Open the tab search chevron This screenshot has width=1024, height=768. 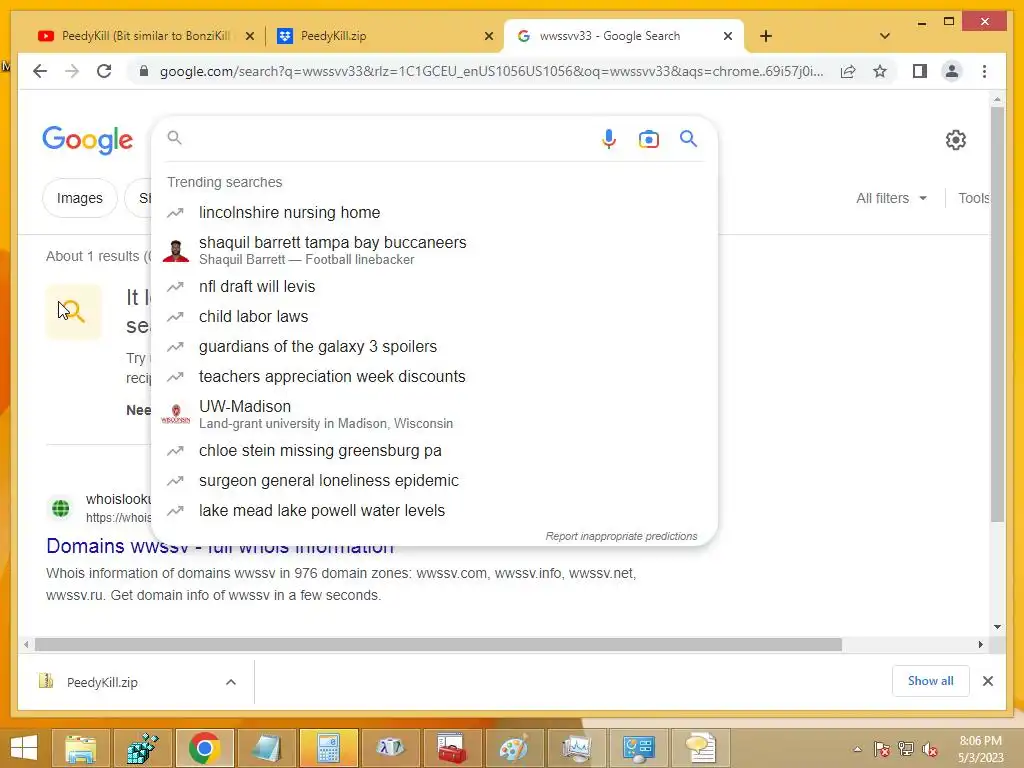pyautogui.click(x=885, y=36)
